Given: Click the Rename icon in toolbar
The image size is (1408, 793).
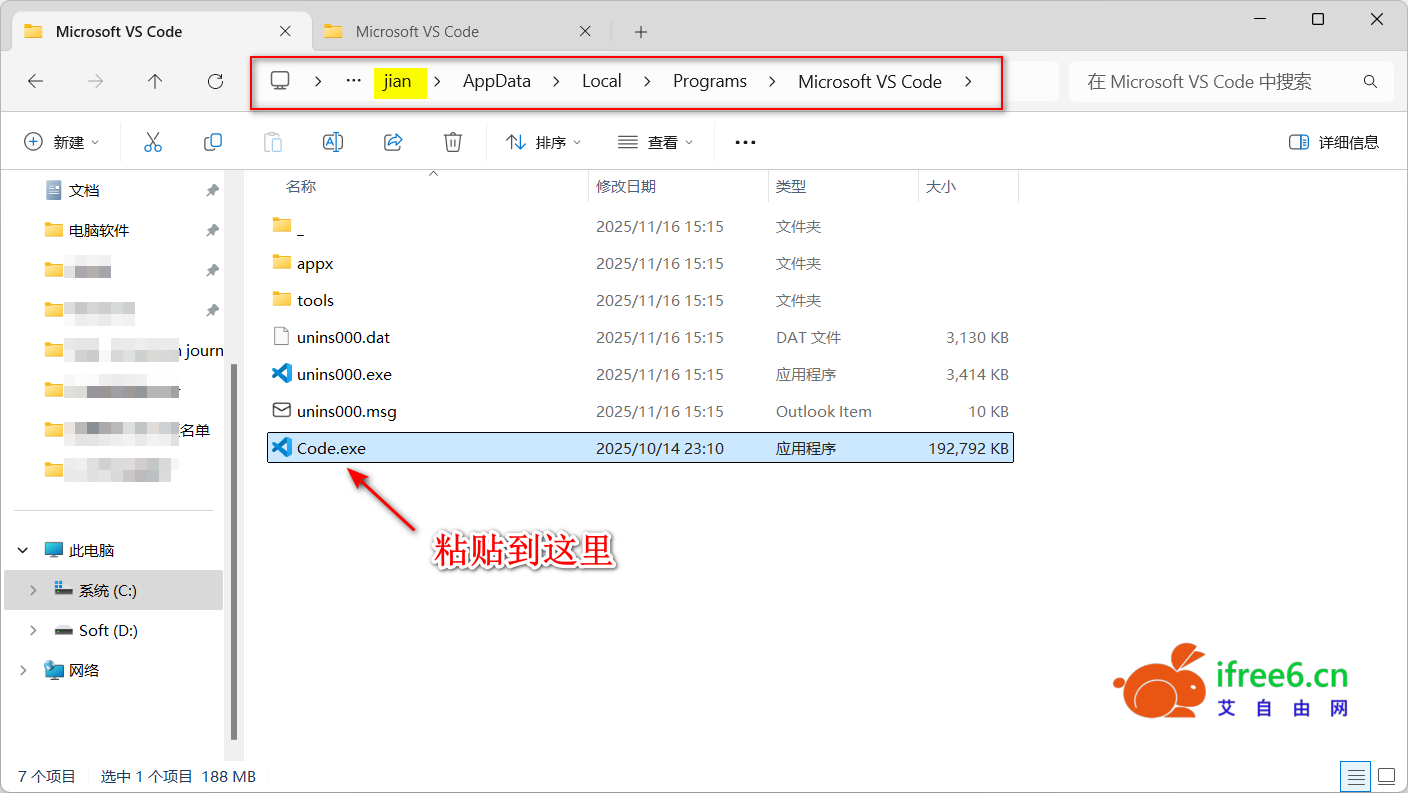Looking at the screenshot, I should point(333,142).
